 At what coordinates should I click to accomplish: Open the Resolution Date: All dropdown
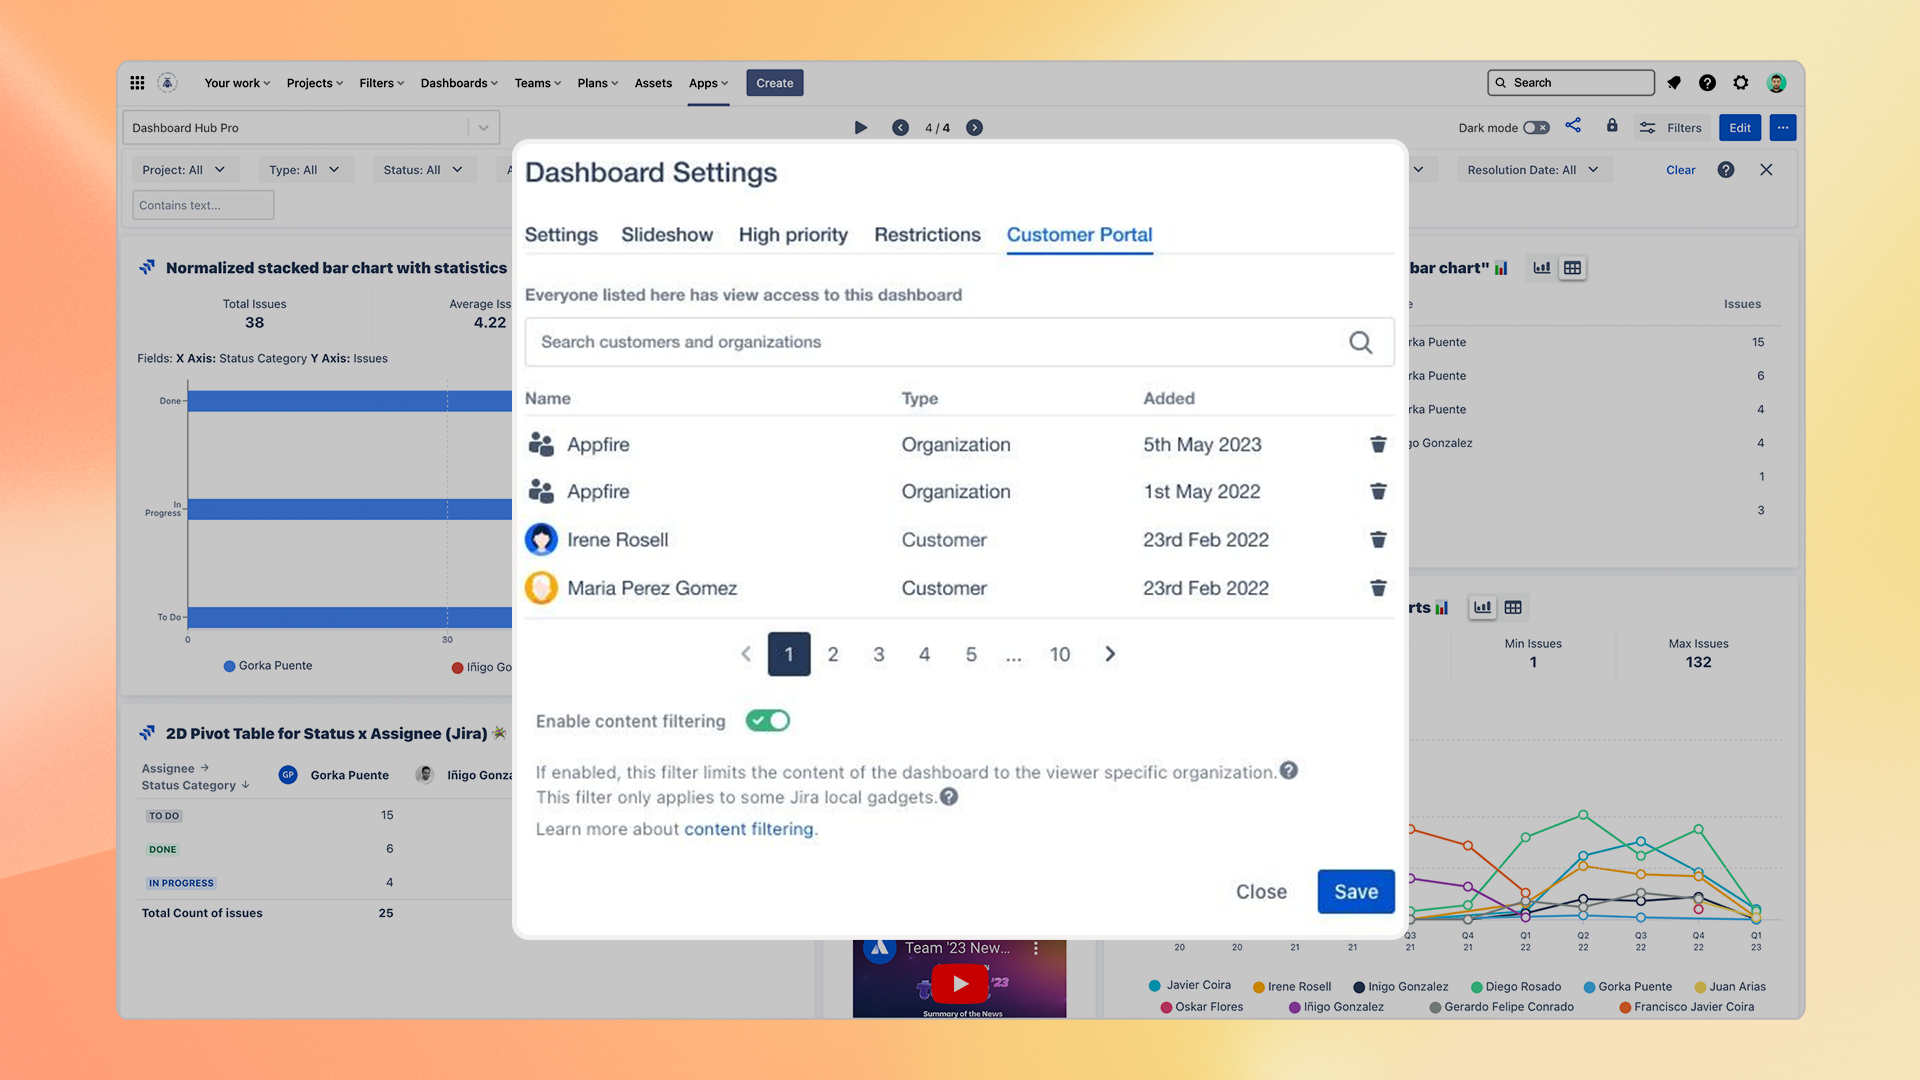click(x=1533, y=170)
